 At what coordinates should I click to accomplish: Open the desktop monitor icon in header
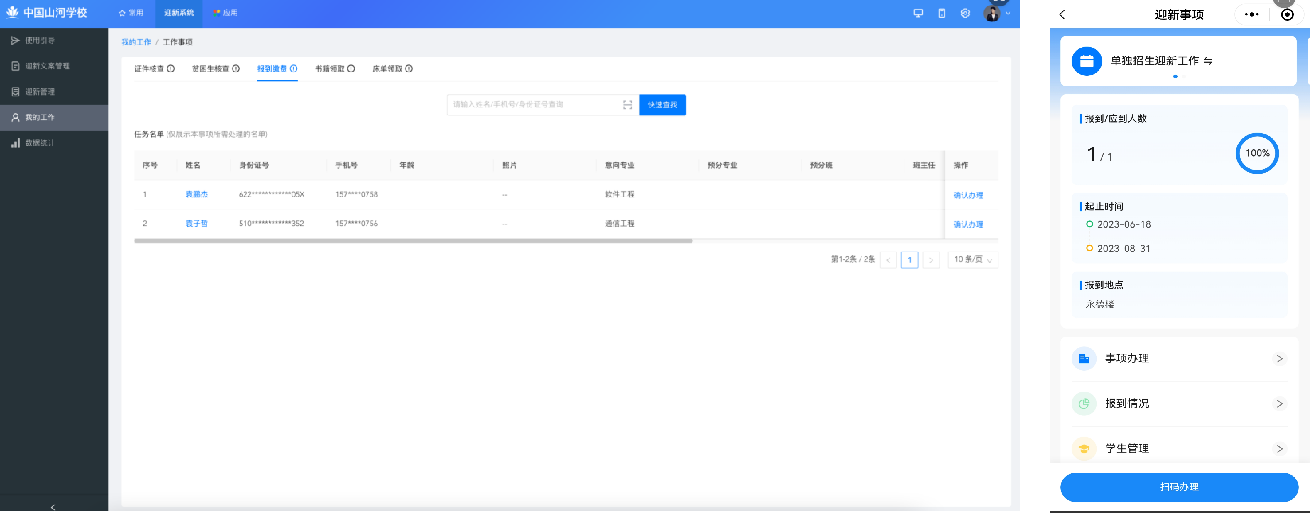[x=918, y=13]
